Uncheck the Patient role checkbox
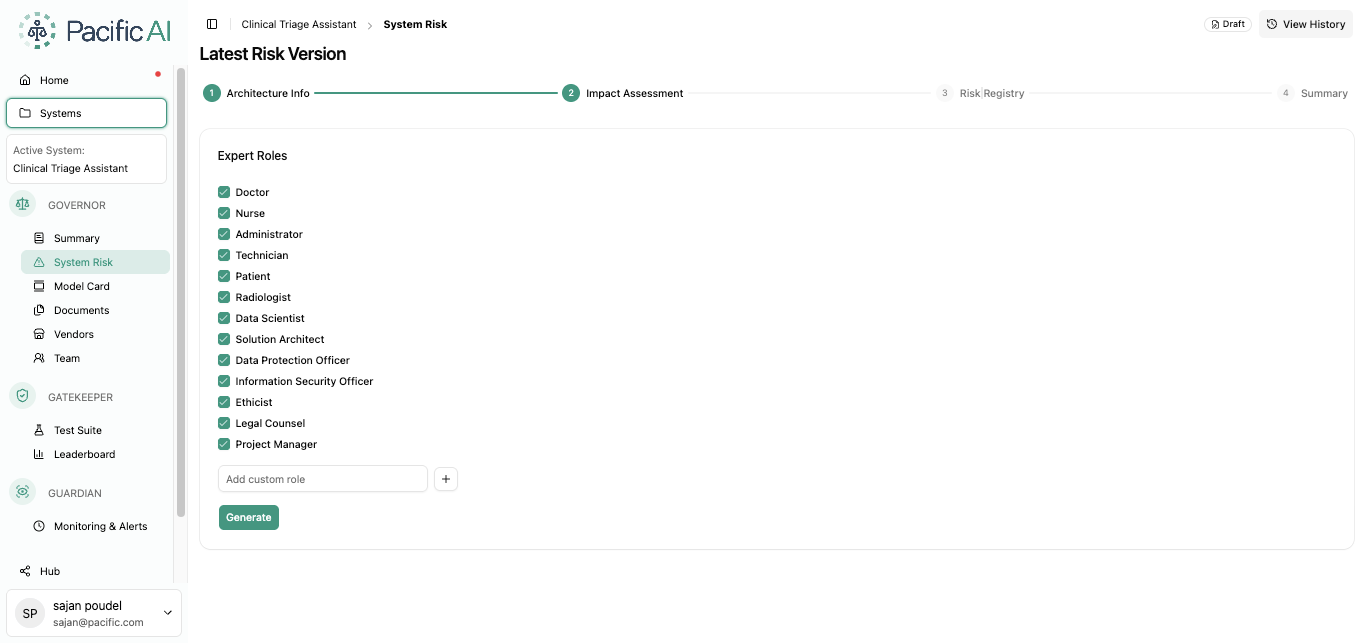Image resolution: width=1366 pixels, height=643 pixels. pos(224,276)
